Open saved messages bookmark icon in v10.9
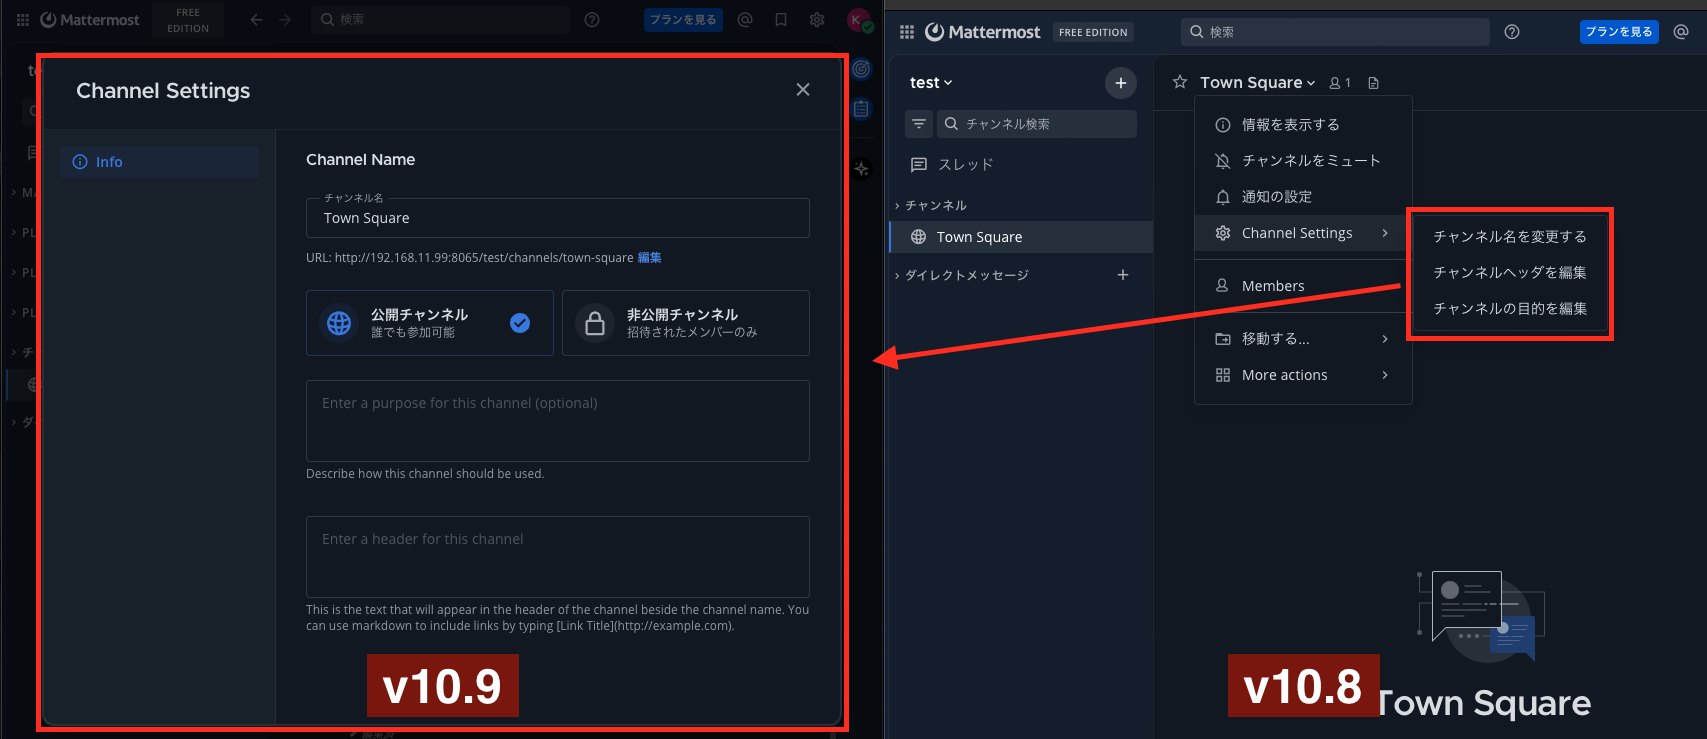The image size is (1707, 739). tap(781, 20)
